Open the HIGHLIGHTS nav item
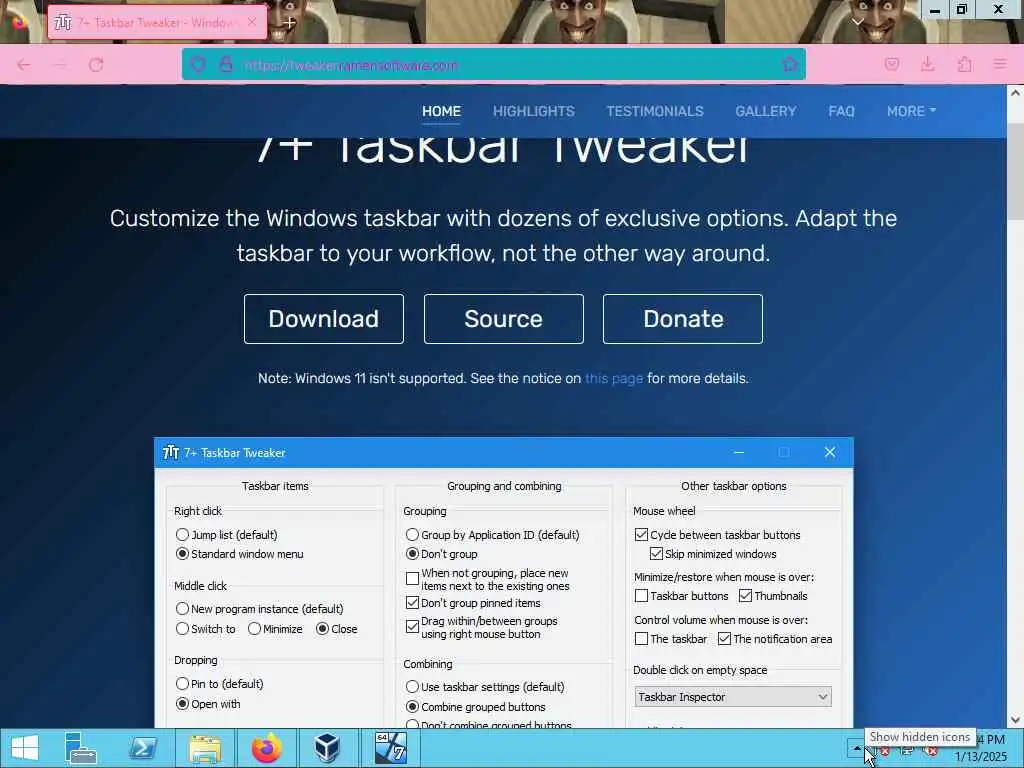1024x768 pixels. pyautogui.click(x=534, y=111)
